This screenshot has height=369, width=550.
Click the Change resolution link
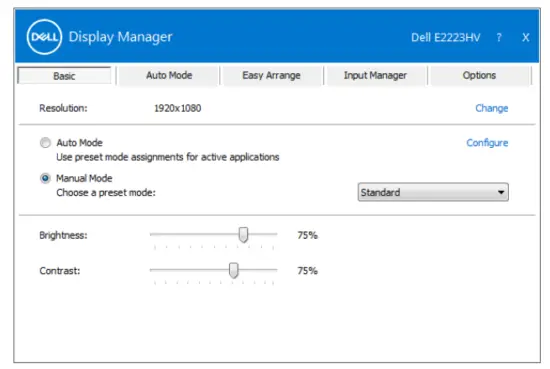click(491, 108)
